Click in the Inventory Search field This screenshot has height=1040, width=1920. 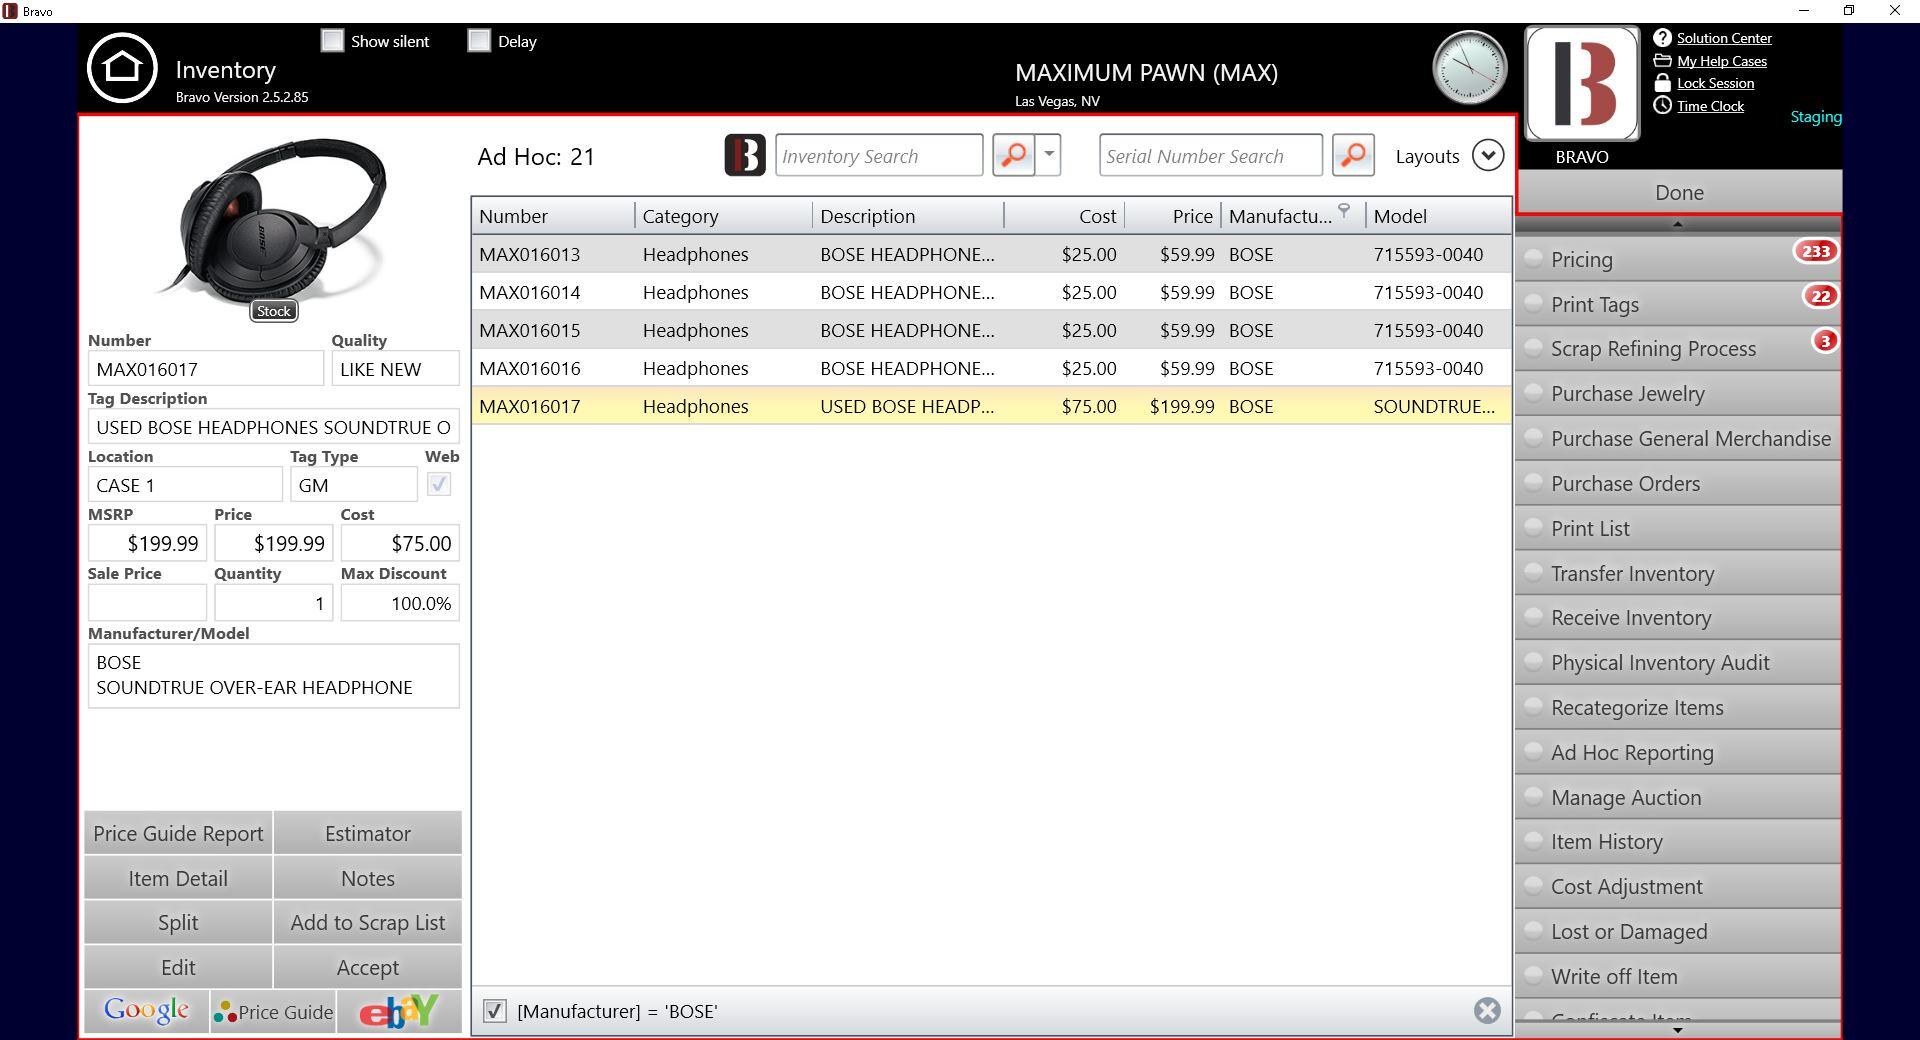(x=879, y=155)
